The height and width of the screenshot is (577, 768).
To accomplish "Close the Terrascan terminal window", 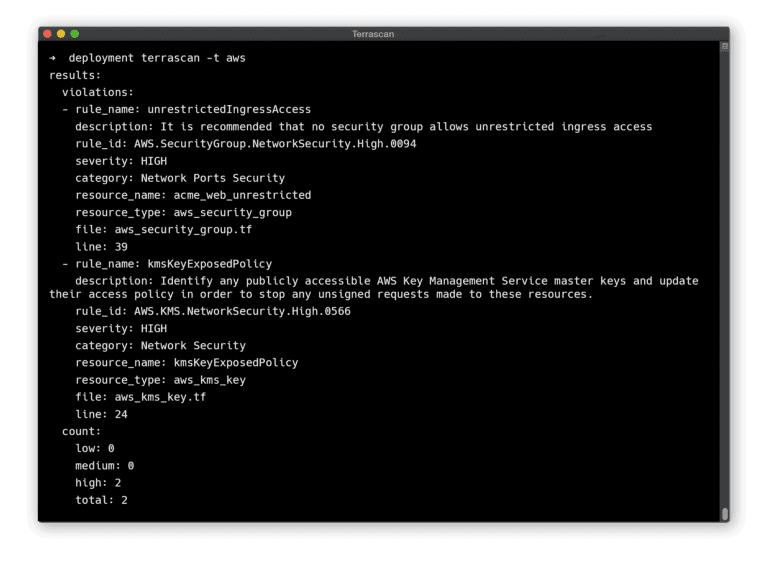I will pyautogui.click(x=47, y=34).
